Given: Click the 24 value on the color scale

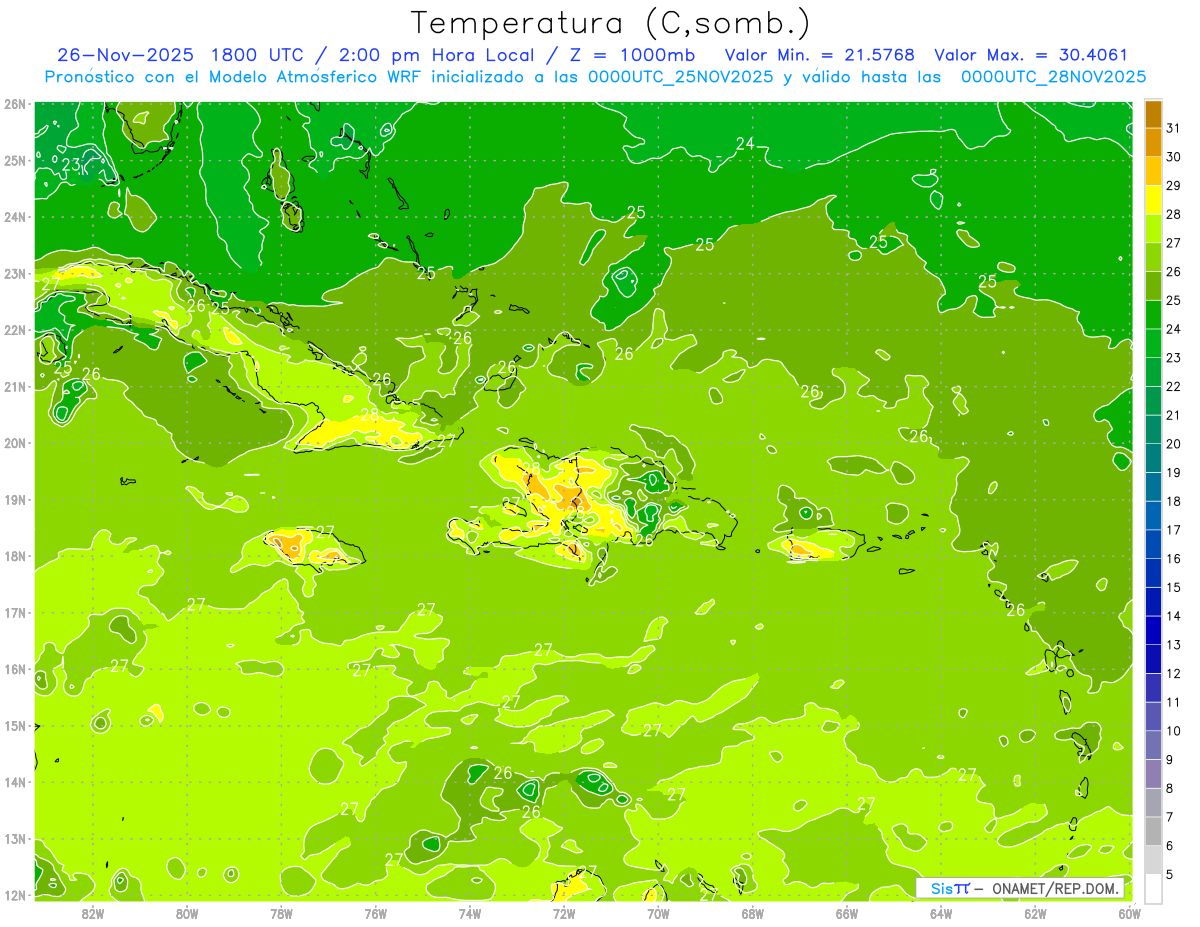Looking at the screenshot, I should pyautogui.click(x=1174, y=329).
